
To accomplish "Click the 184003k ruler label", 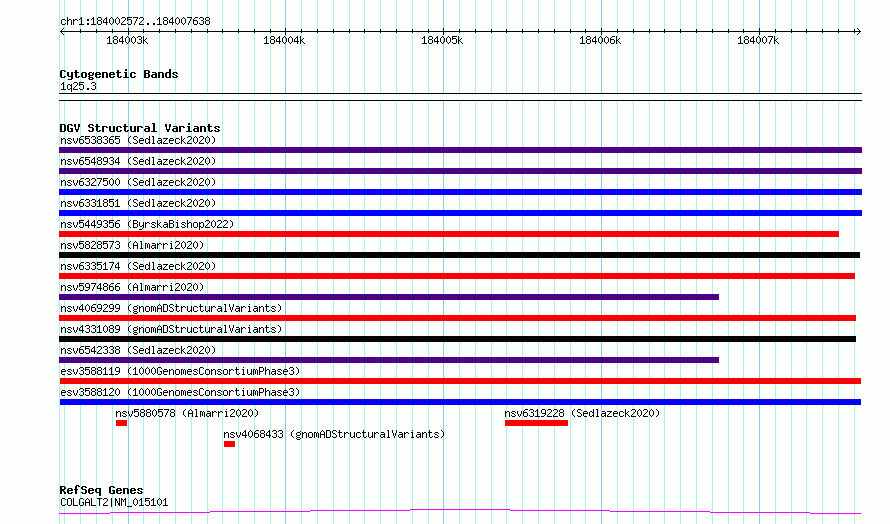I will click(x=127, y=40).
